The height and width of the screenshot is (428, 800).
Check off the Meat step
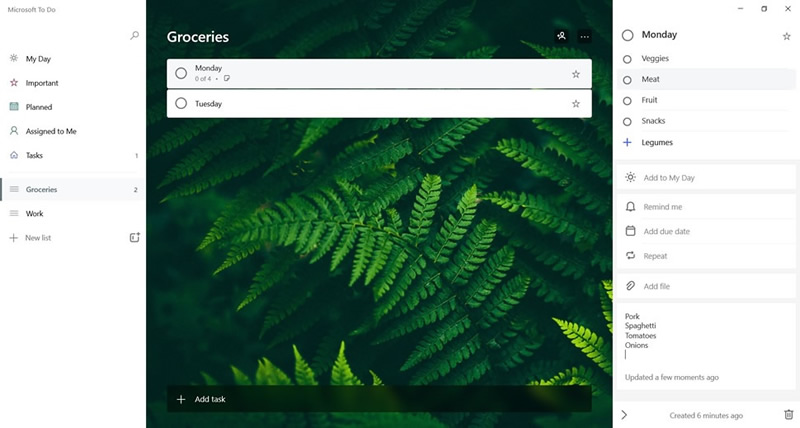pyautogui.click(x=627, y=80)
